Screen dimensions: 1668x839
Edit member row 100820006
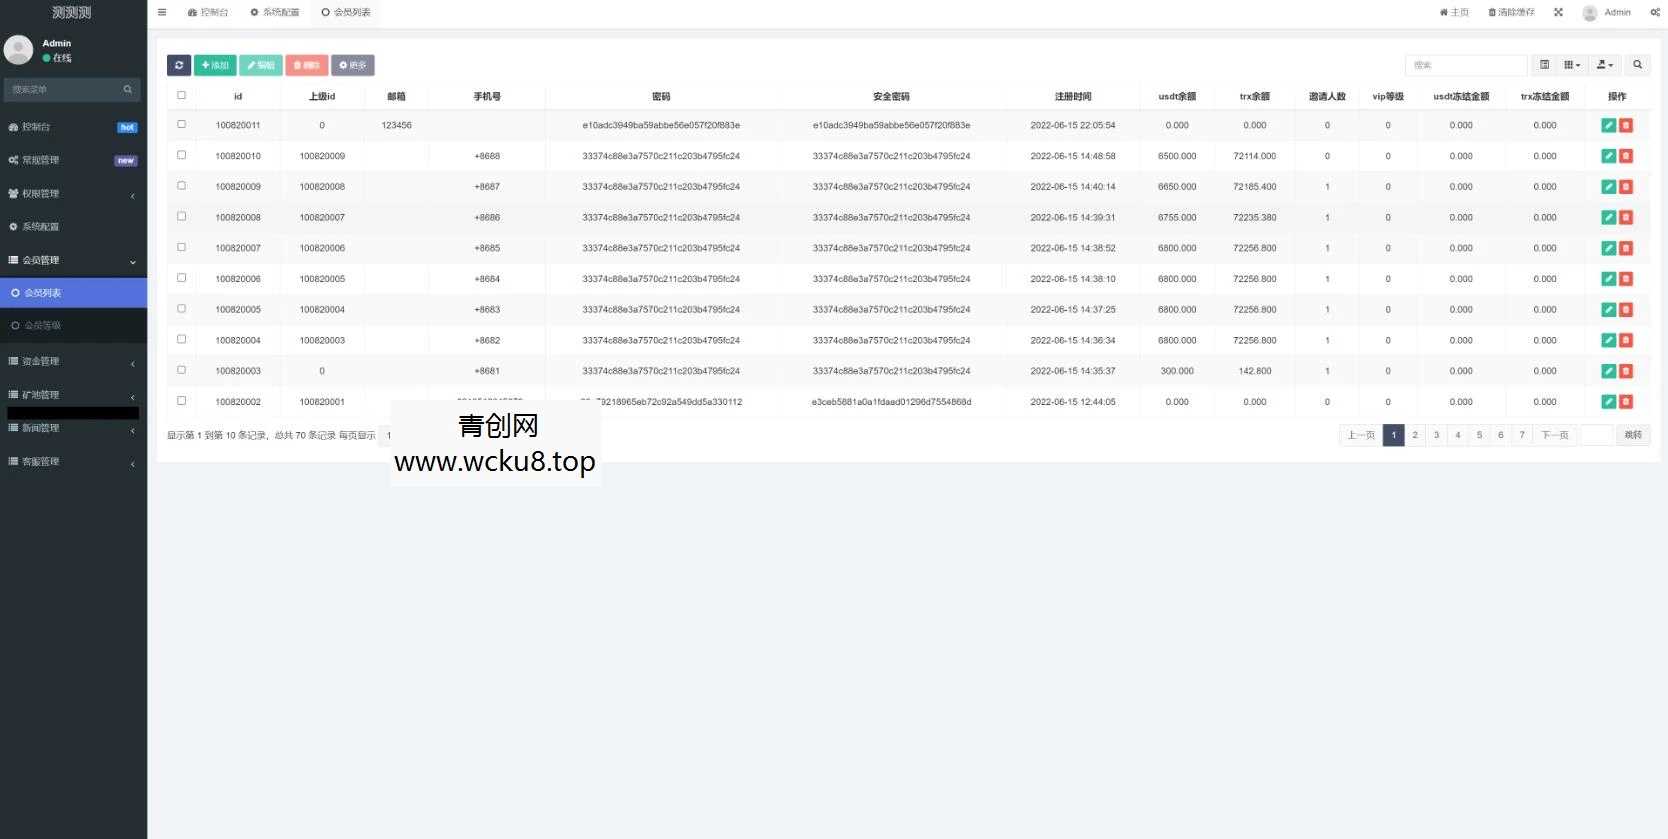coord(1608,279)
